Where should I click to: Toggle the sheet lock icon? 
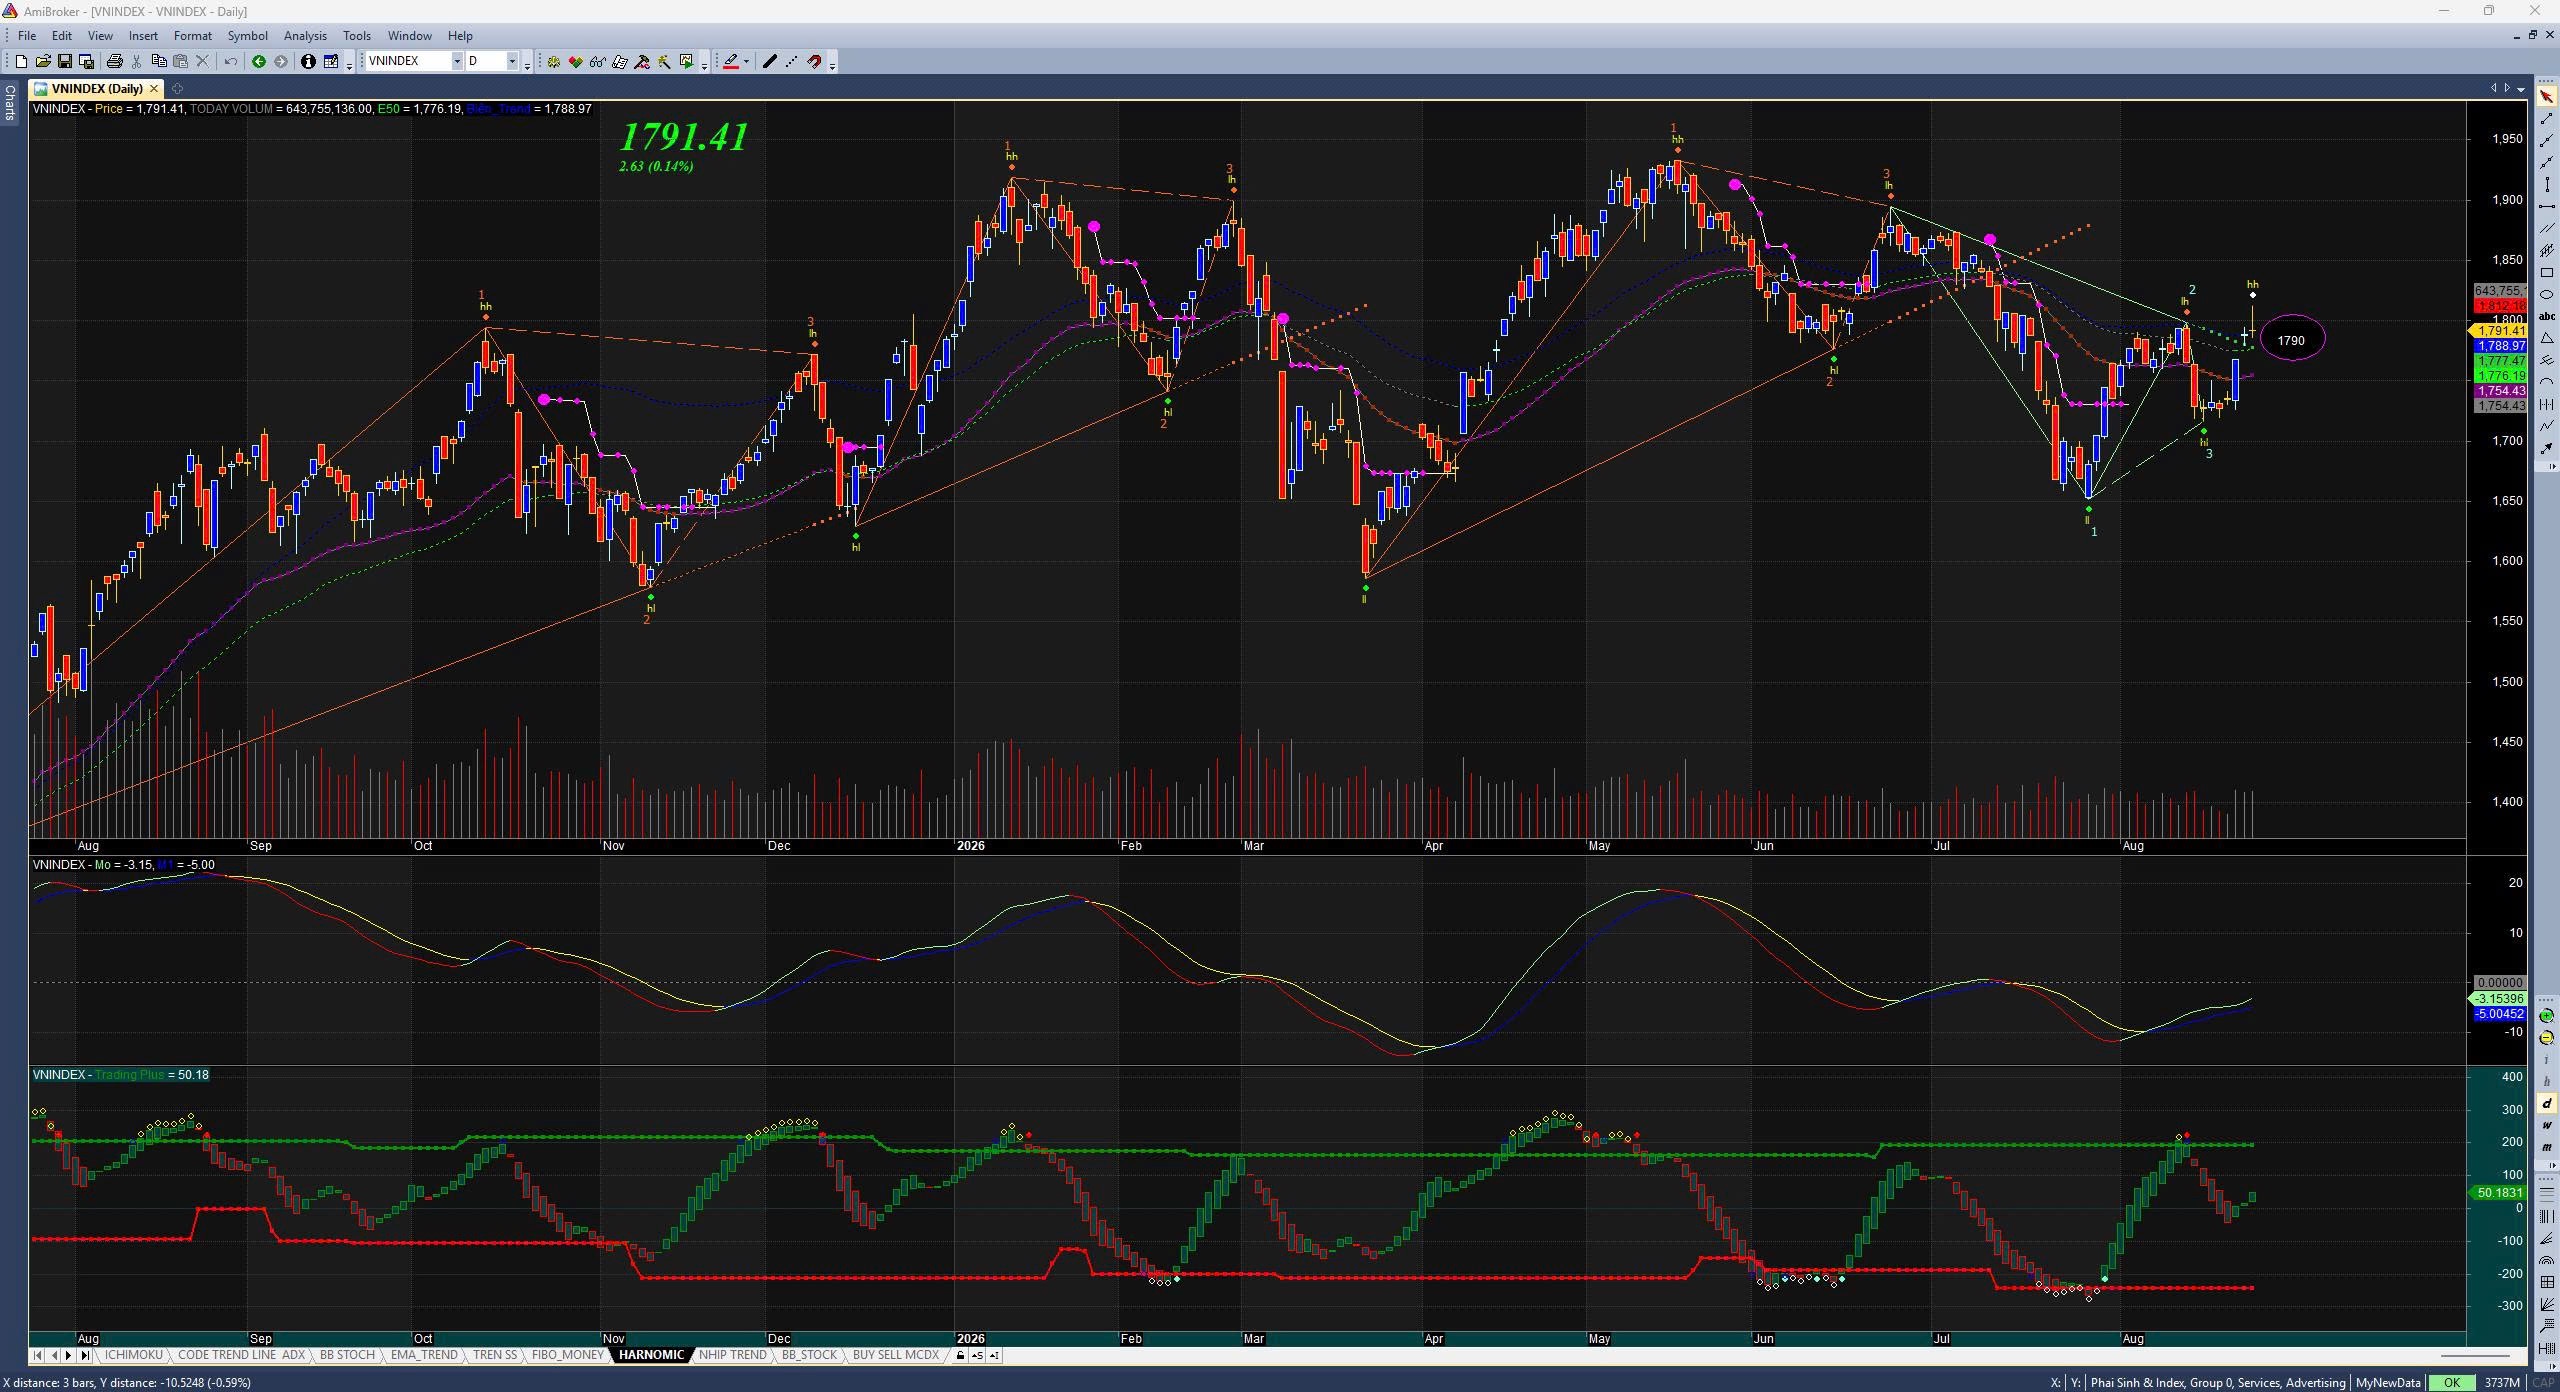pyautogui.click(x=960, y=1356)
